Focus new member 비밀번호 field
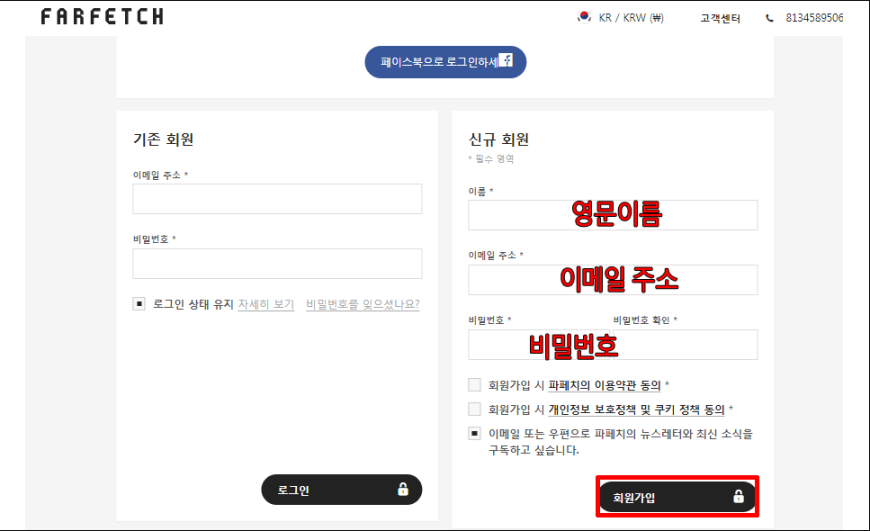Screen dimensions: 870x531 (x=538, y=345)
